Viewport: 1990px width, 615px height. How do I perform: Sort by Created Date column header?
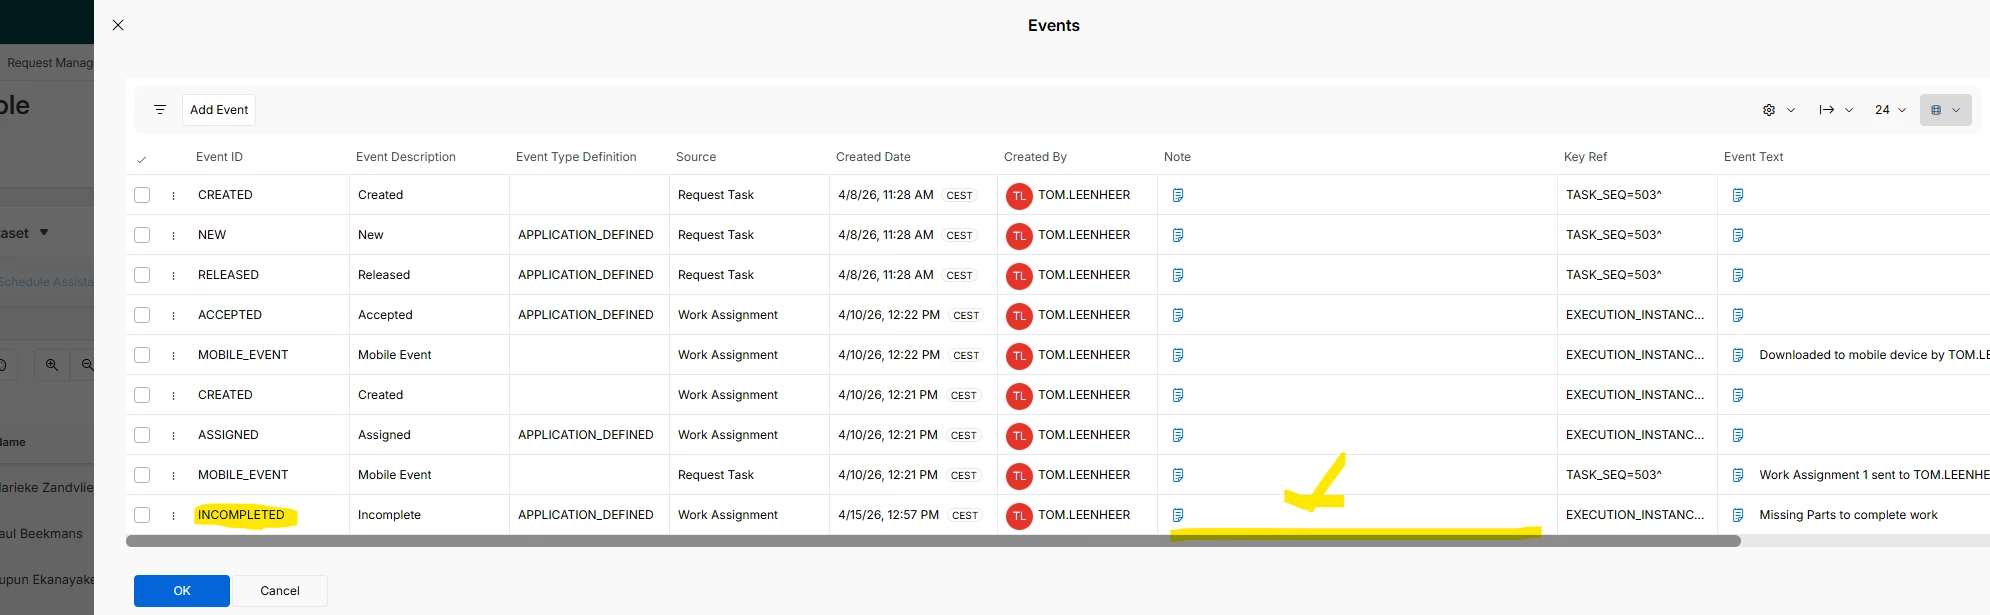tap(873, 157)
